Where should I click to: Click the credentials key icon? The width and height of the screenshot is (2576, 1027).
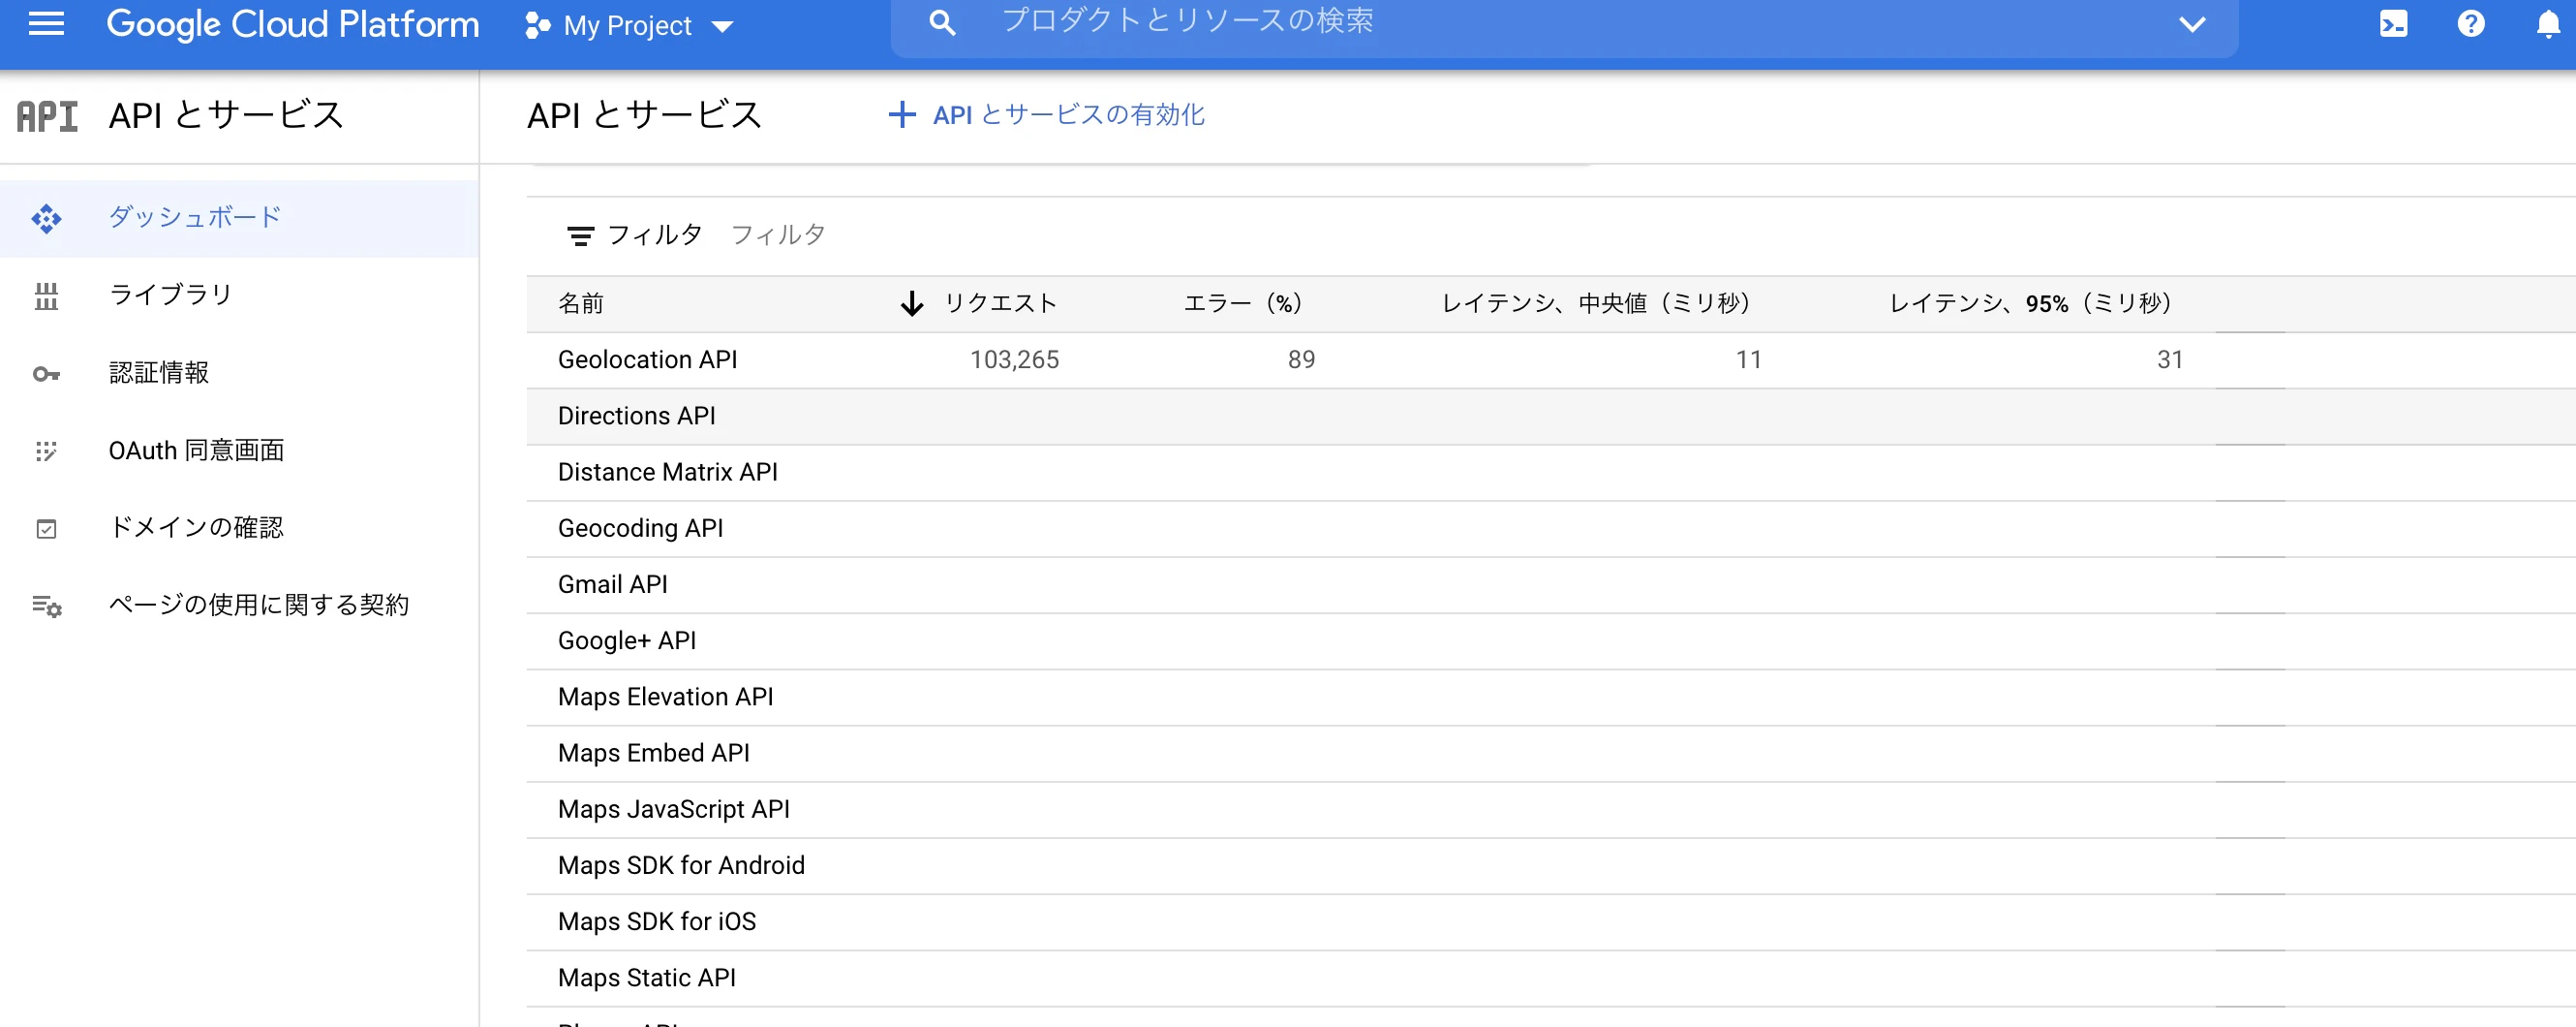[46, 374]
